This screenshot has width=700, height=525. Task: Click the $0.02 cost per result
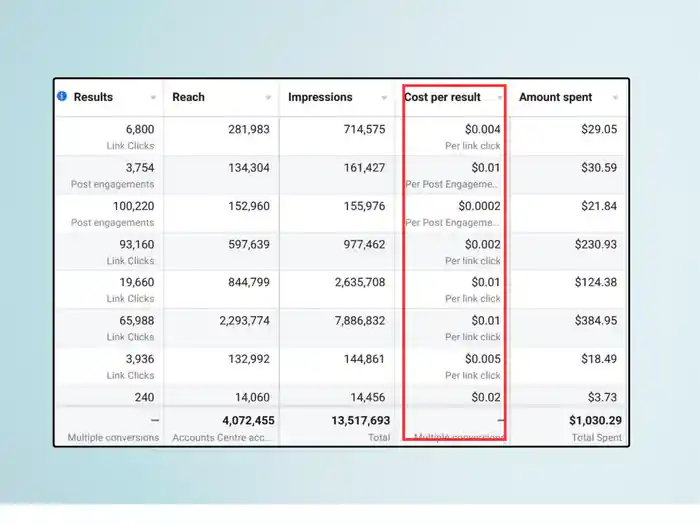coord(486,397)
